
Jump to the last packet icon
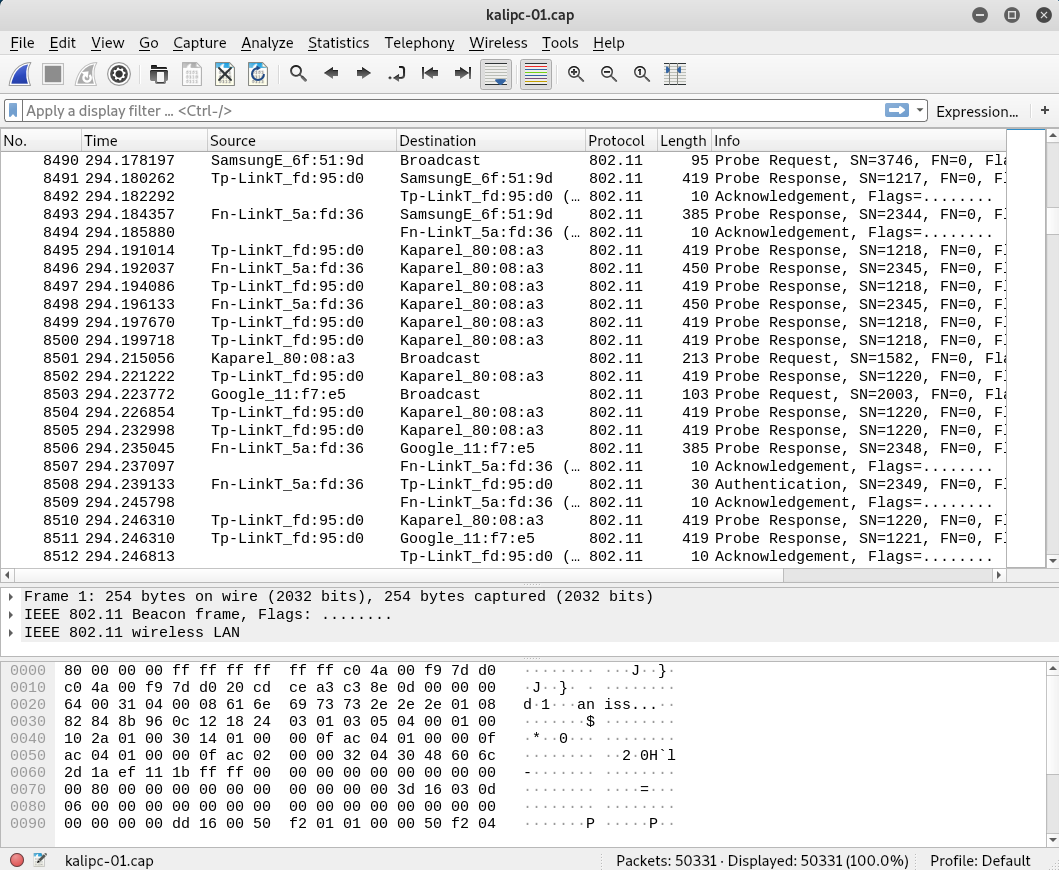[x=463, y=74]
